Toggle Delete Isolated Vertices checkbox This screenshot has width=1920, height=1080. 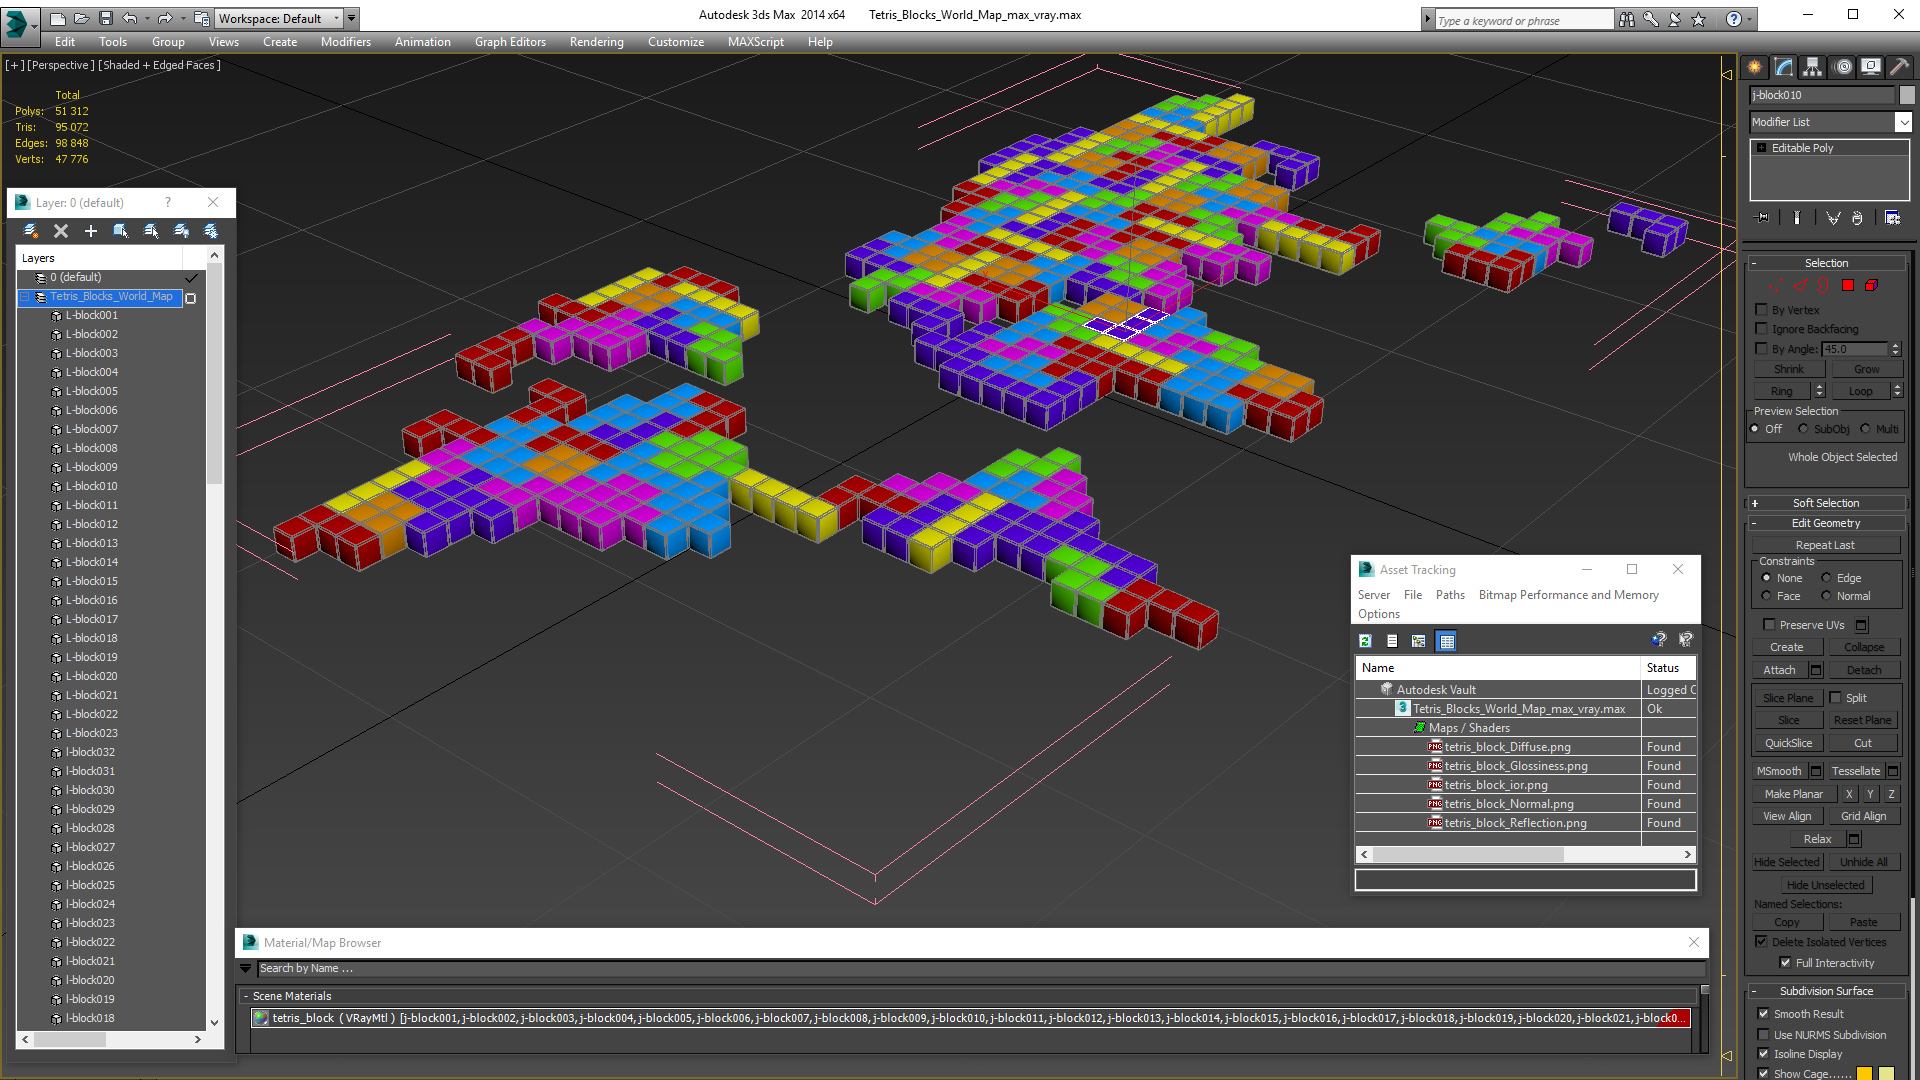point(1761,942)
